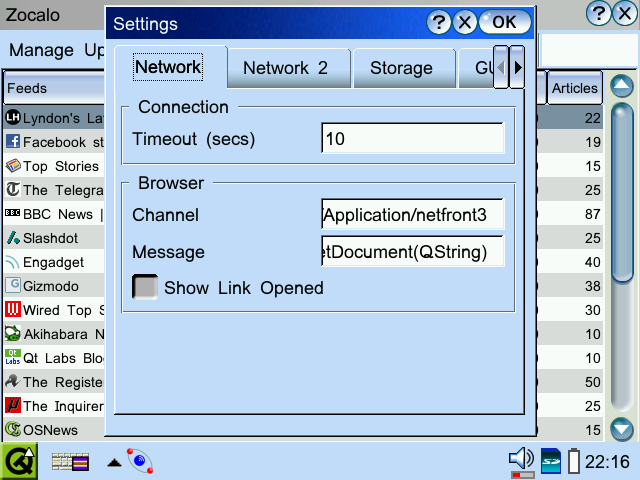The width and height of the screenshot is (640, 480).
Task: Open the keyboard input method icon
Action: pyautogui.click(x=70, y=462)
